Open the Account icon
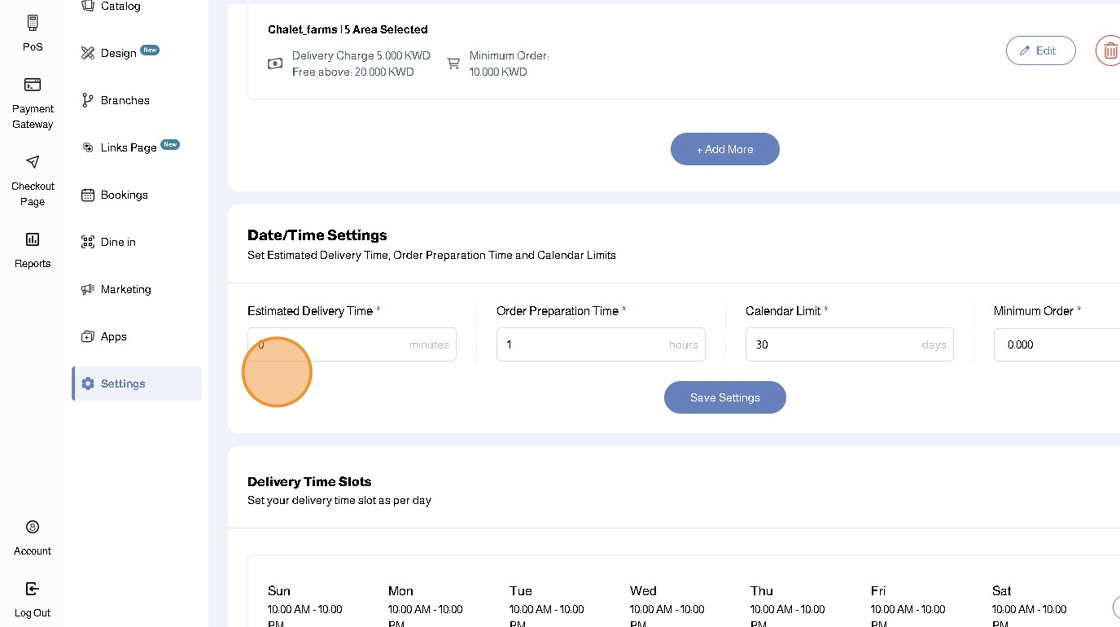This screenshot has height=627, width=1120. click(32, 527)
